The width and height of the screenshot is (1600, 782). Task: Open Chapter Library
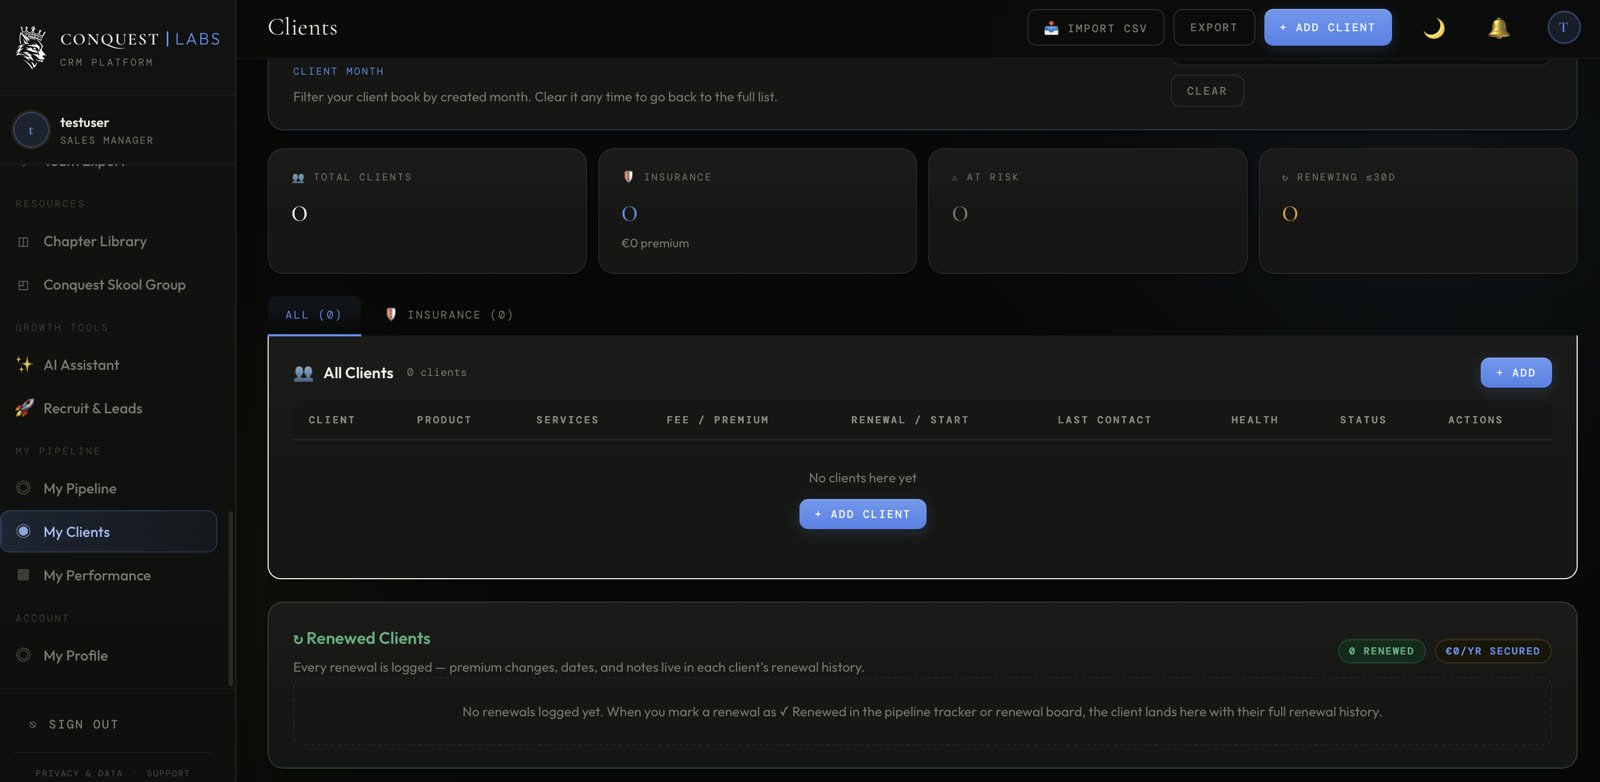[x=95, y=241]
